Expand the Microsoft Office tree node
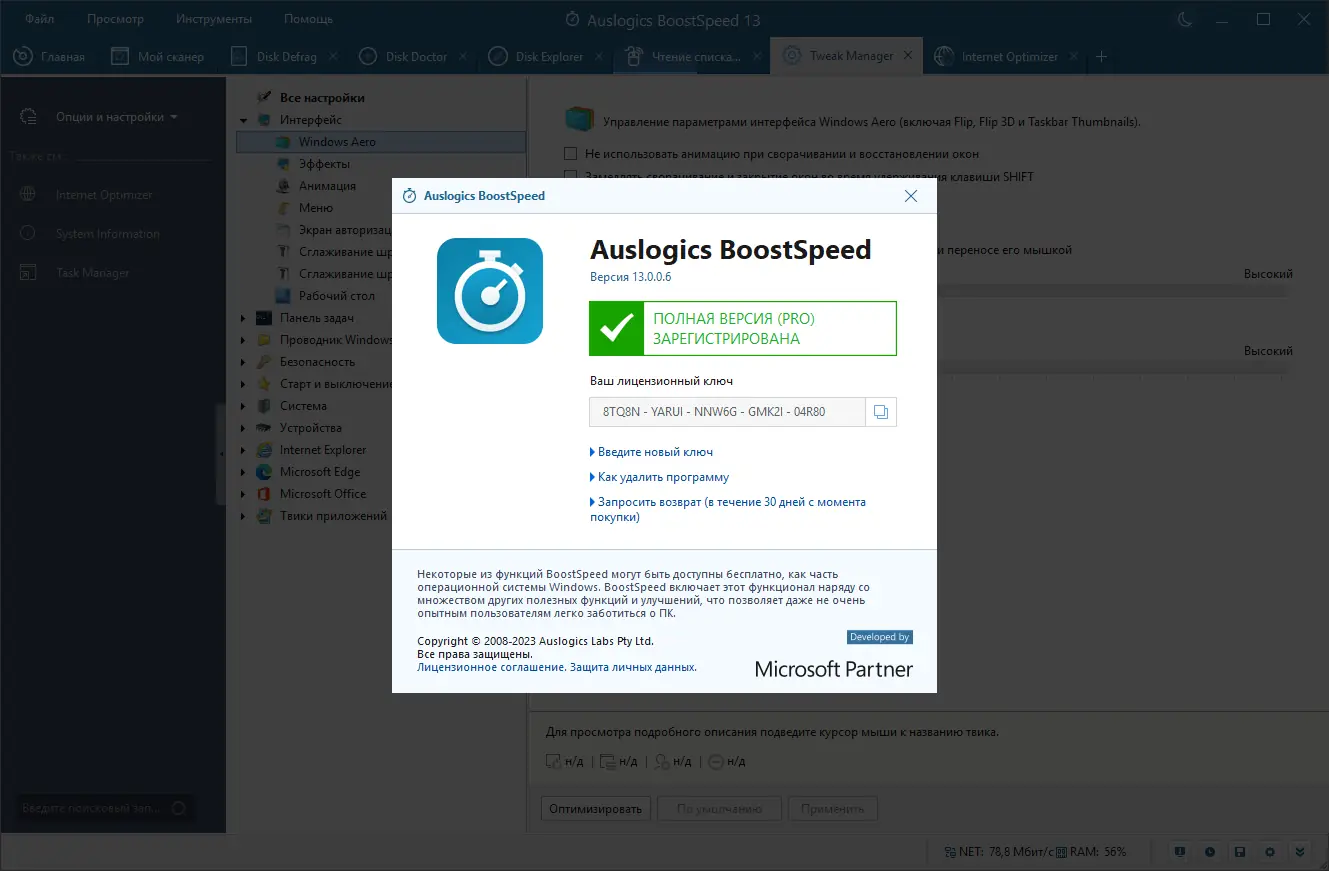The width and height of the screenshot is (1329, 871). tap(243, 494)
